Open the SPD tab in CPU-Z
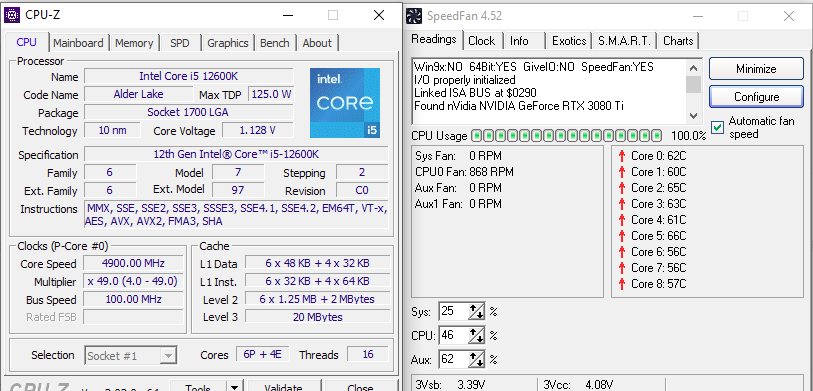813x391 pixels. (180, 43)
